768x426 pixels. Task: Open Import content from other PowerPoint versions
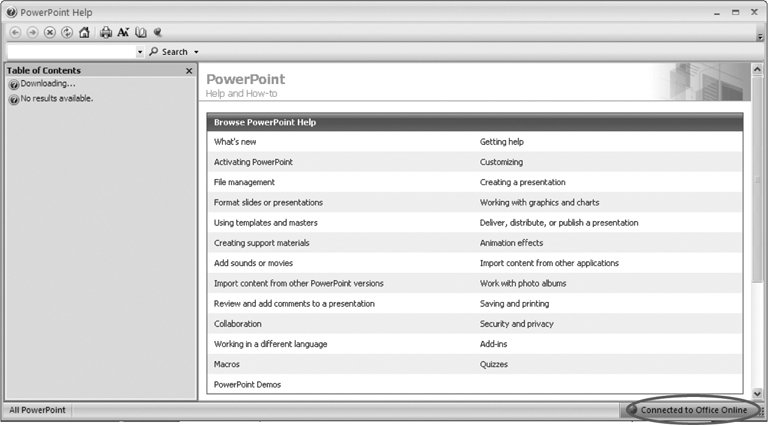point(299,284)
